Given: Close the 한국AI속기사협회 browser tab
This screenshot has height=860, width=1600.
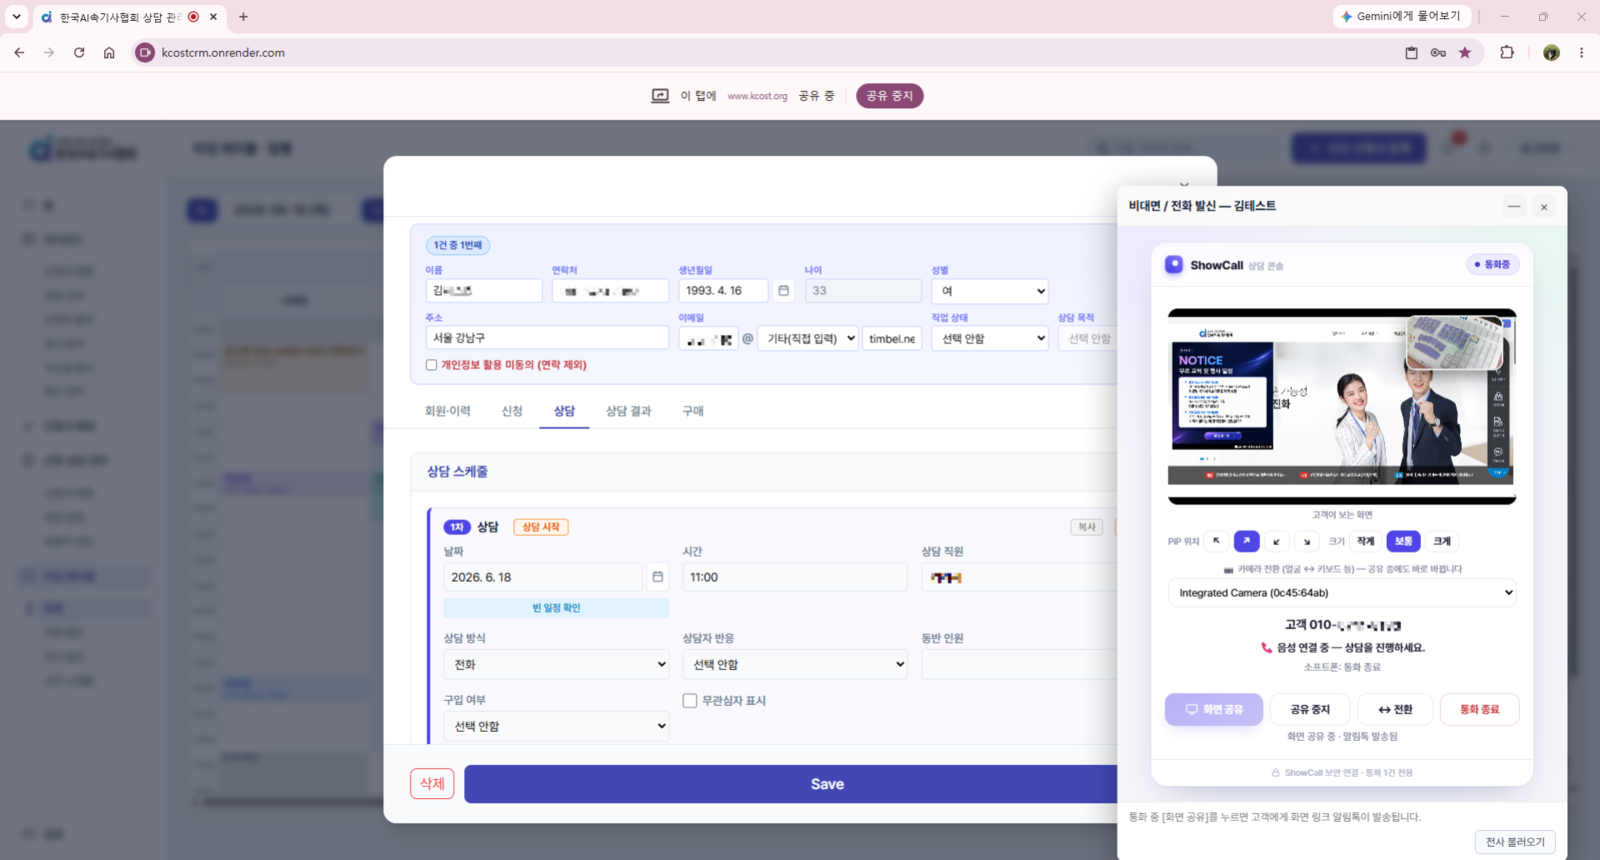Looking at the screenshot, I should 213,17.
